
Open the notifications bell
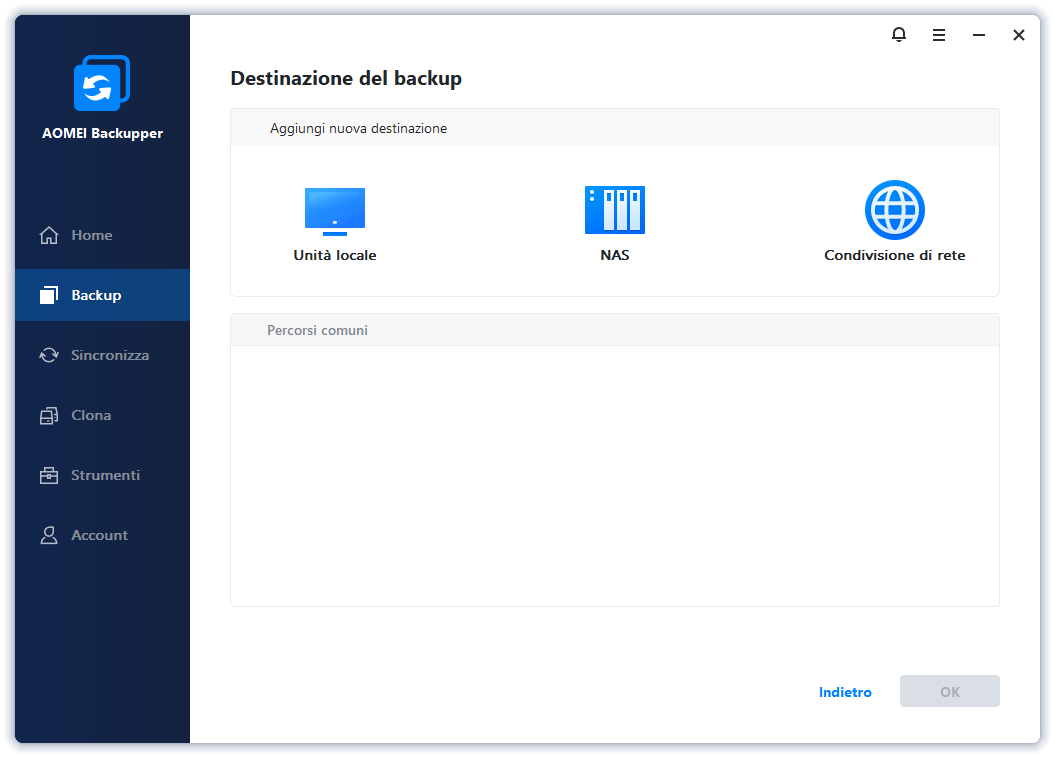coord(898,35)
